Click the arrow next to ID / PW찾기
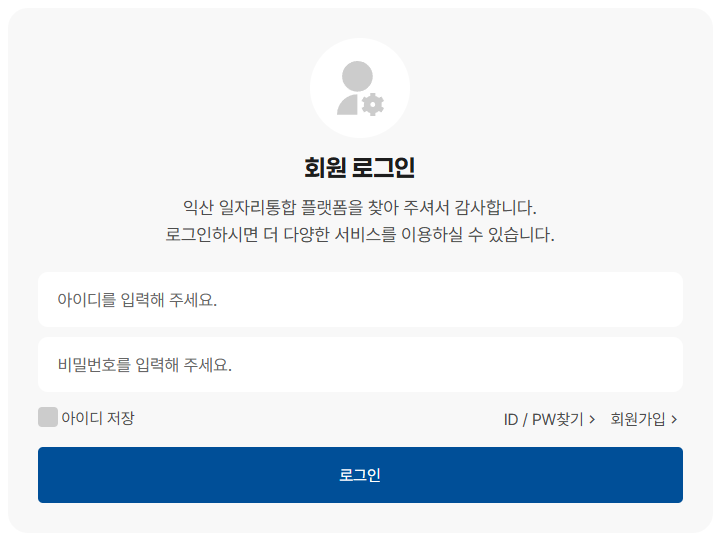Viewport: 720px width, 541px height. click(592, 420)
